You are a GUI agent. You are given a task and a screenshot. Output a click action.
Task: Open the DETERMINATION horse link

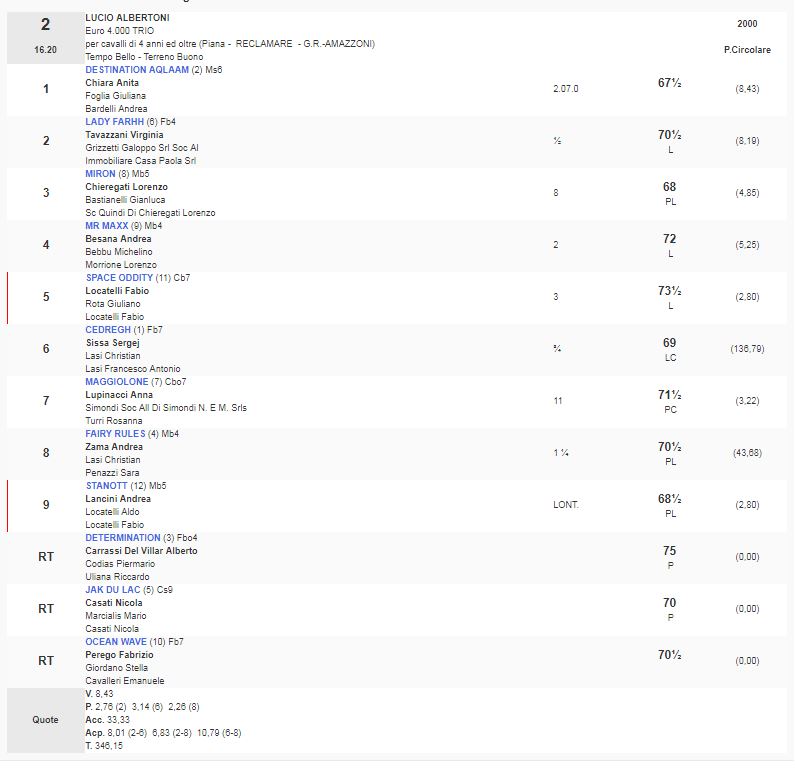(123, 537)
